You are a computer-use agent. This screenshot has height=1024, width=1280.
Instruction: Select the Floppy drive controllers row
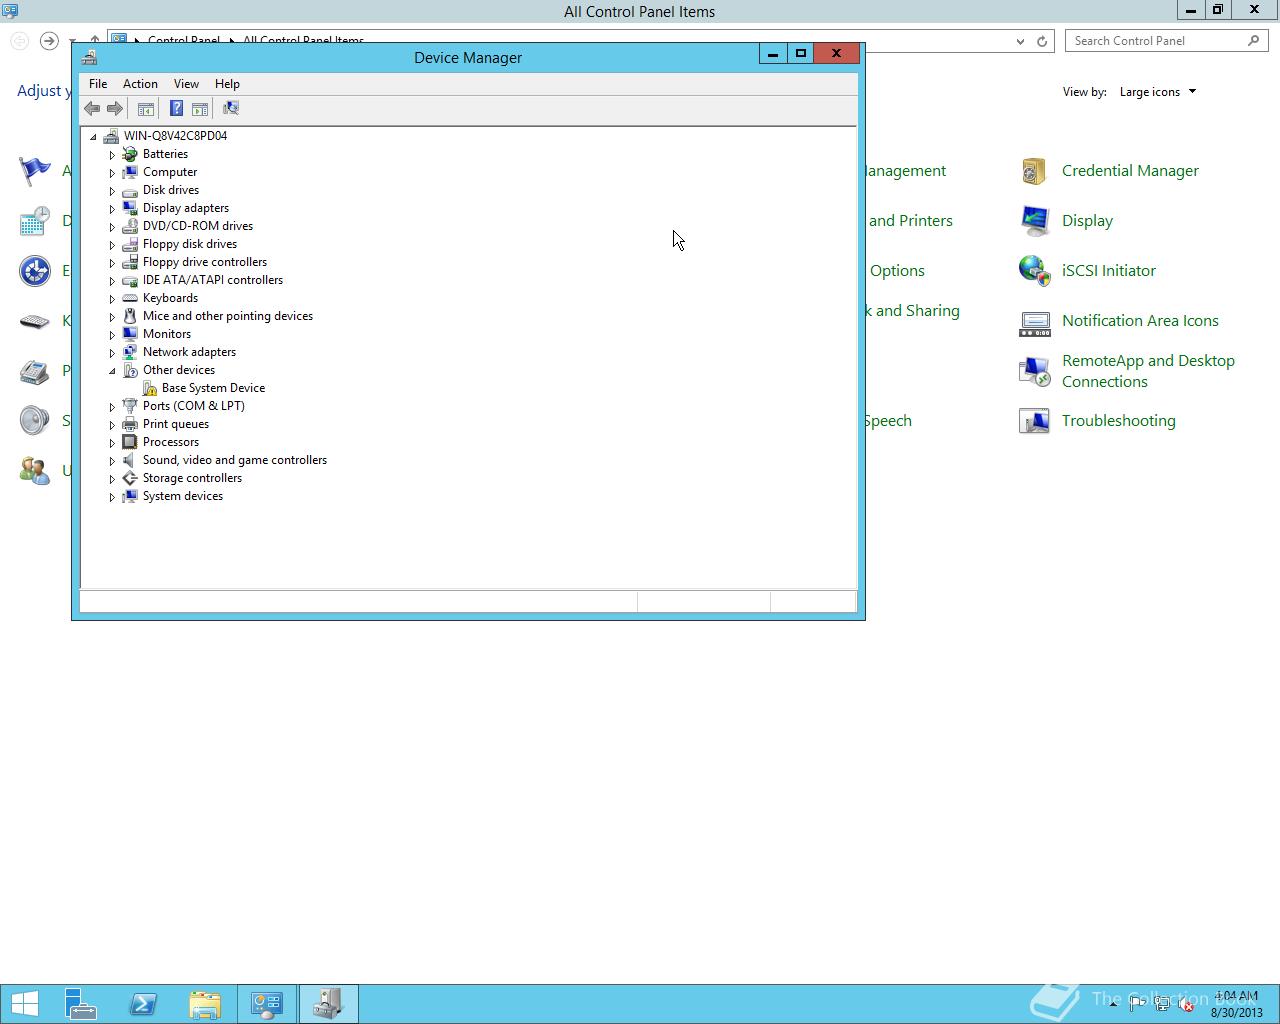tap(205, 262)
